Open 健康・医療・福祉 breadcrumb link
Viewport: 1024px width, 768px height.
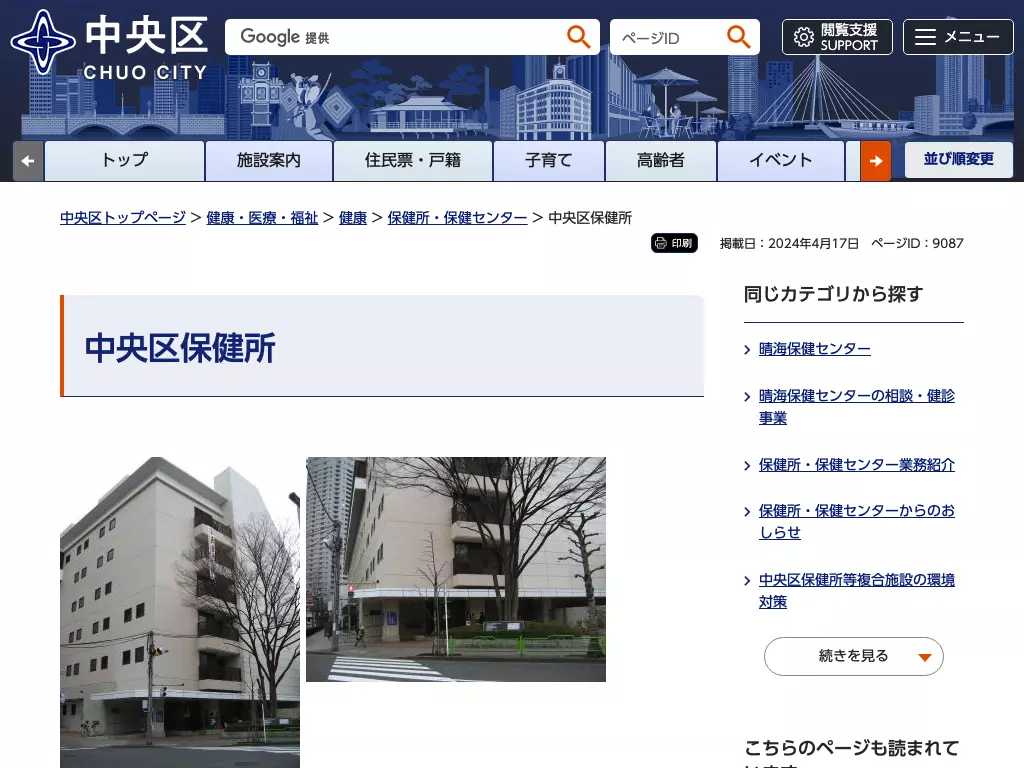pos(262,217)
